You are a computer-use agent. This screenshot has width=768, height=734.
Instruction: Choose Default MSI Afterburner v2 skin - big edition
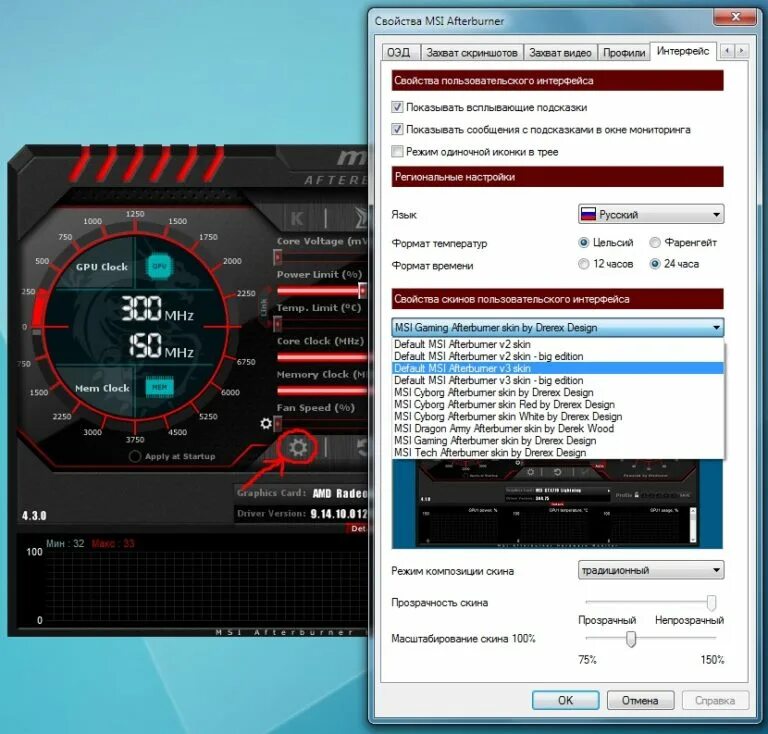558,356
